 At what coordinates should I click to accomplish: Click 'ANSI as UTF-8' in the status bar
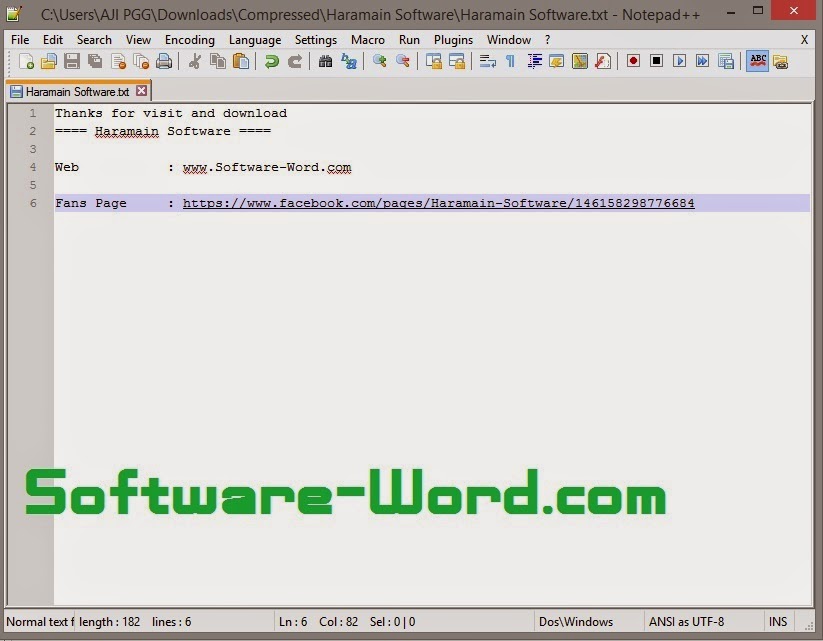click(686, 622)
